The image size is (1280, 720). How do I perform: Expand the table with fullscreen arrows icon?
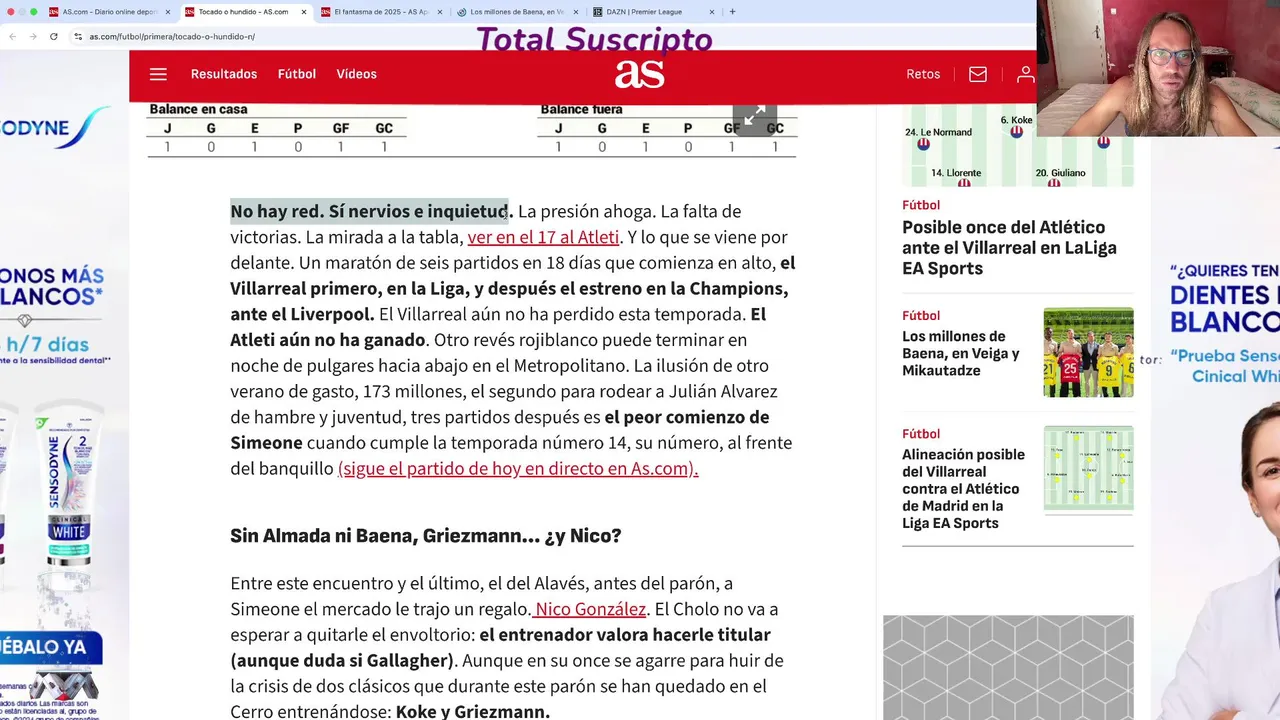pyautogui.click(x=755, y=115)
